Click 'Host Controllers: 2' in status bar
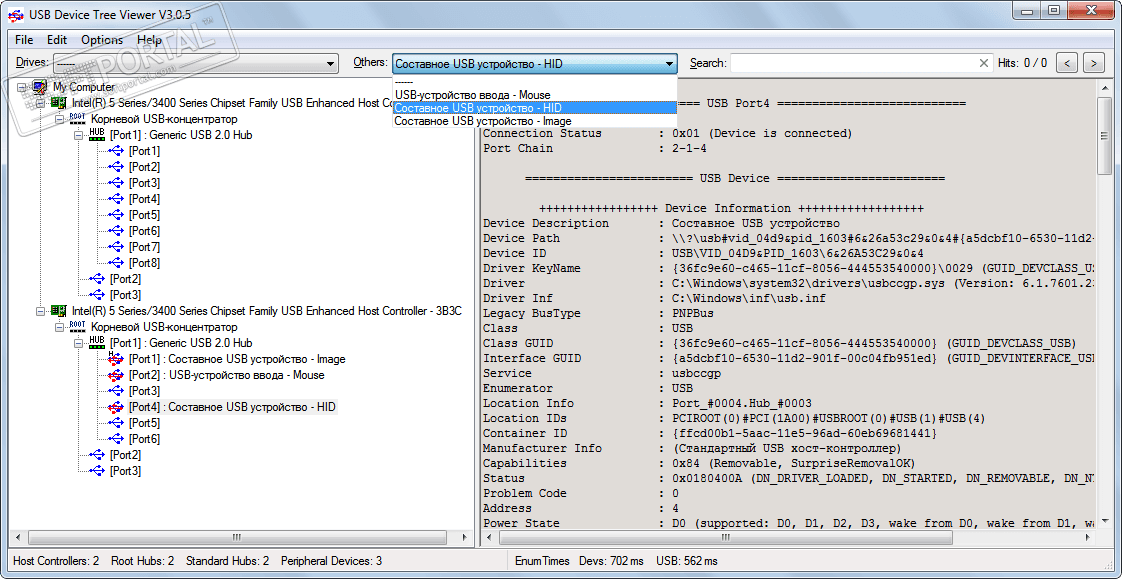Image resolution: width=1122 pixels, height=579 pixels. (x=56, y=561)
